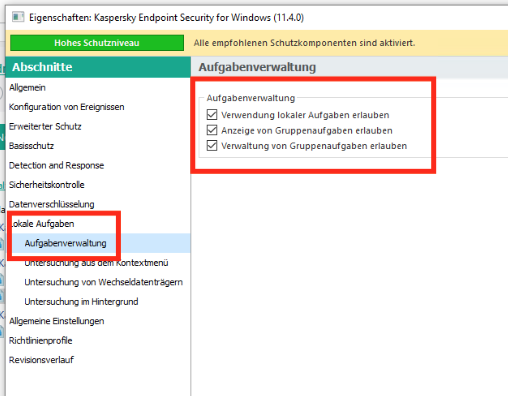Click the 'Aufgabenverwaltung' panel heading
This screenshot has height=396, width=508.
tap(257, 67)
